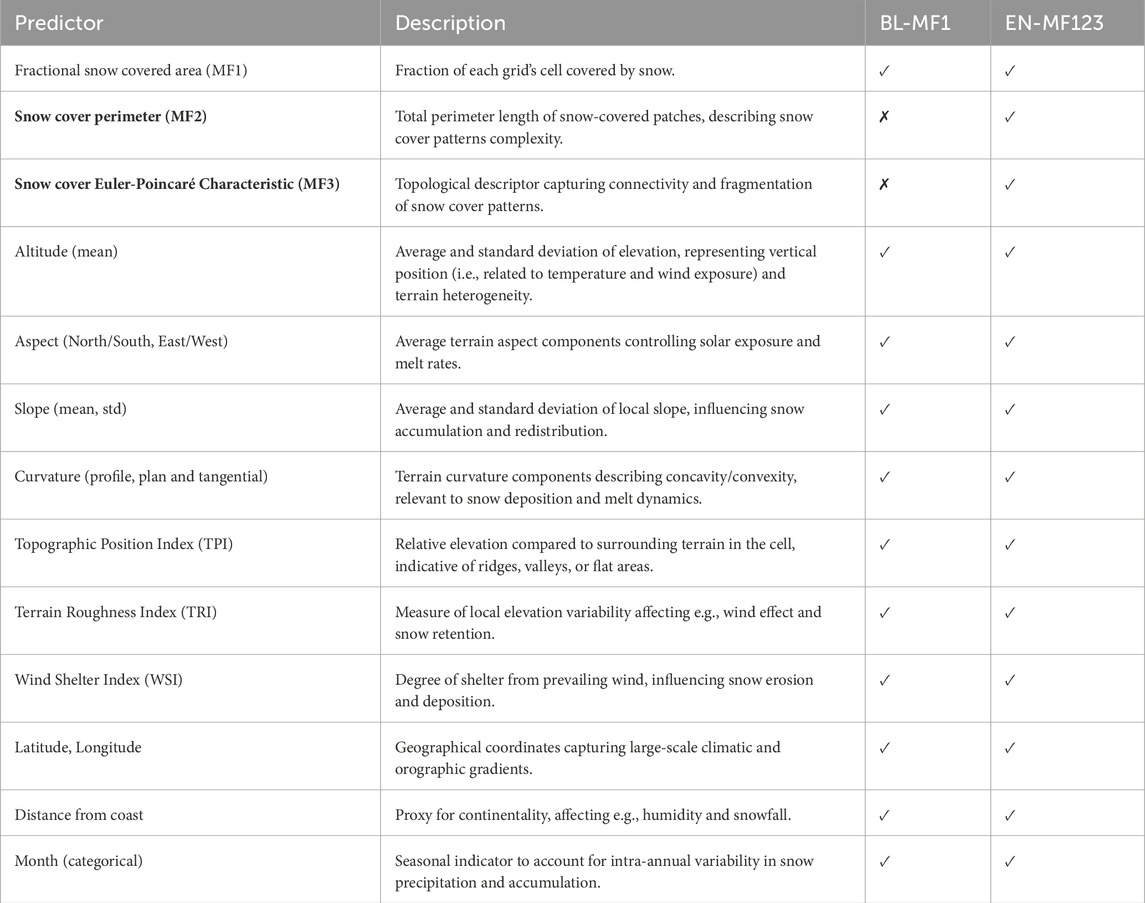This screenshot has width=1145, height=903.
Task: Click the EN-MF123 checkmark for Fractional snow covered area
Action: (1010, 72)
